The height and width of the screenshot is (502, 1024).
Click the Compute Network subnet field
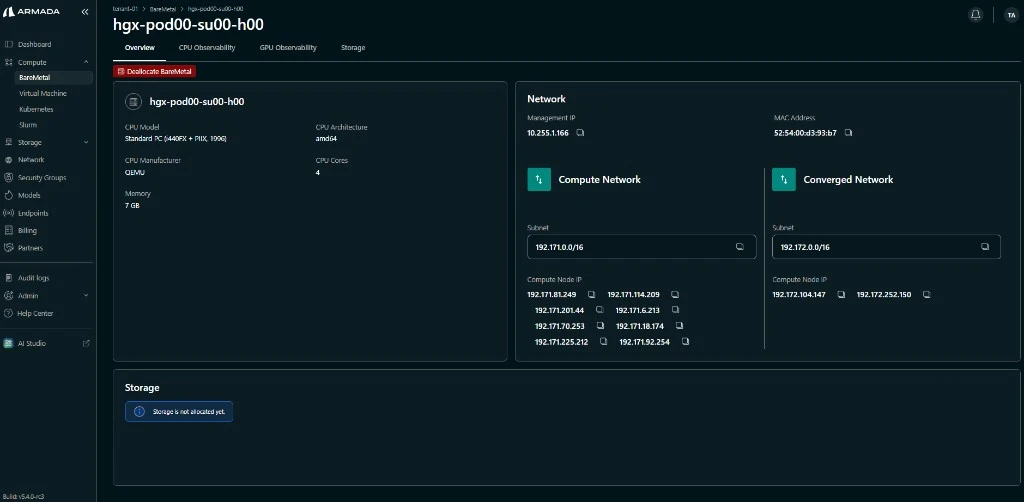[642, 247]
